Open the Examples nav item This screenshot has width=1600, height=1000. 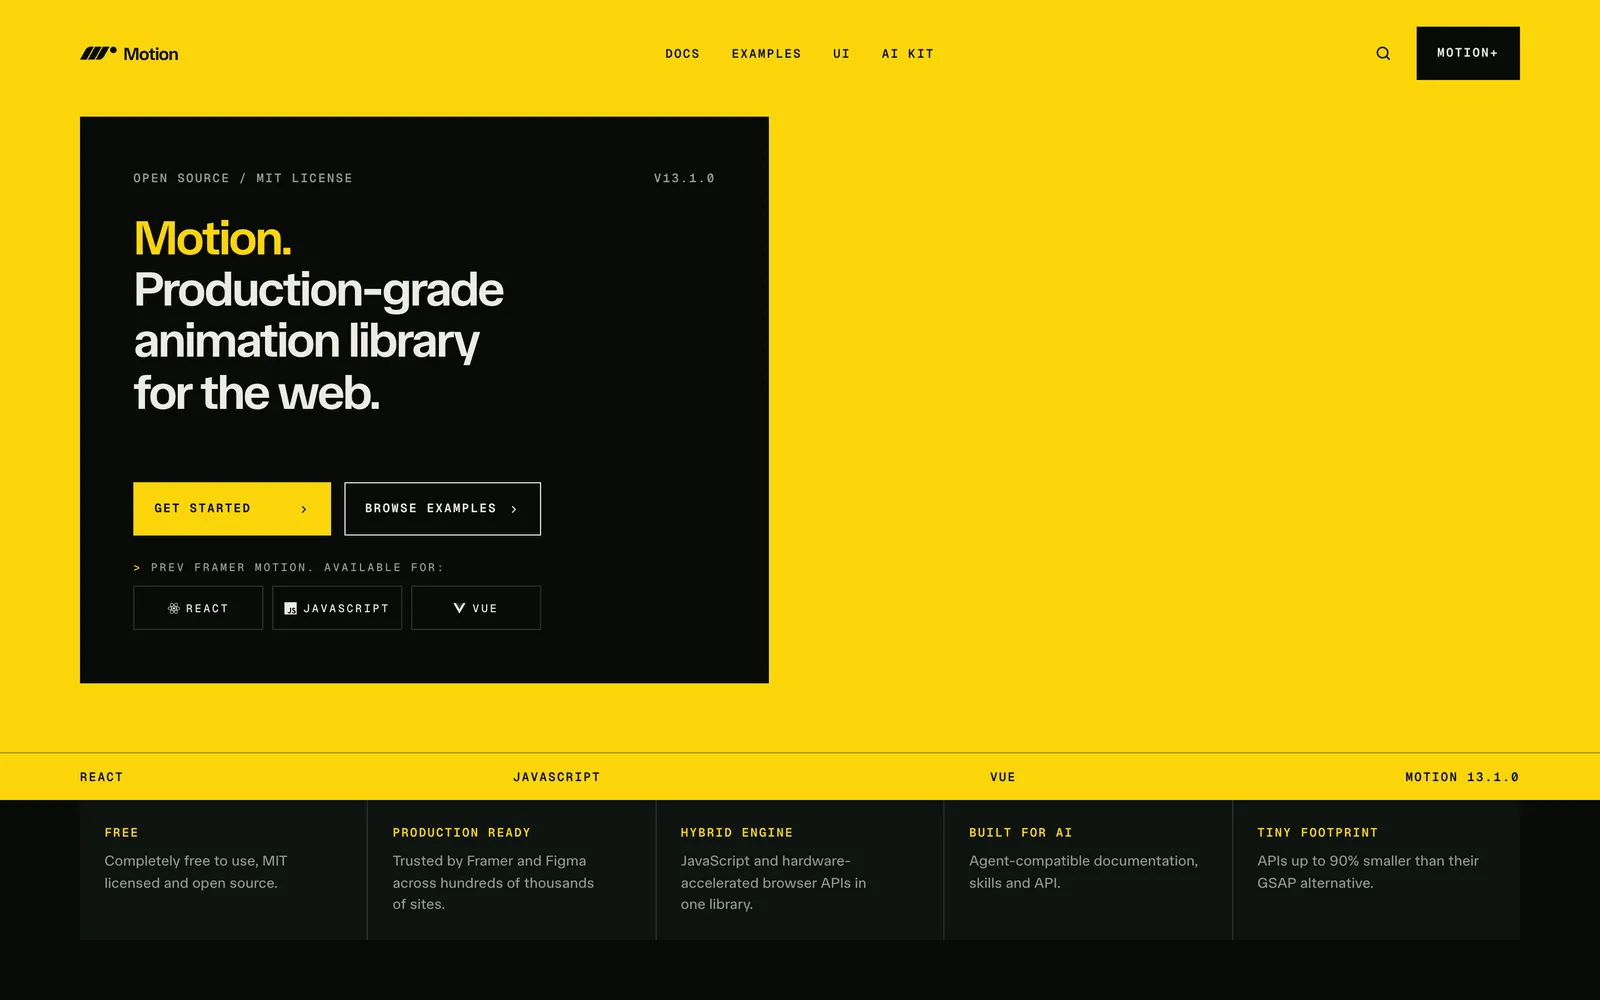766,54
